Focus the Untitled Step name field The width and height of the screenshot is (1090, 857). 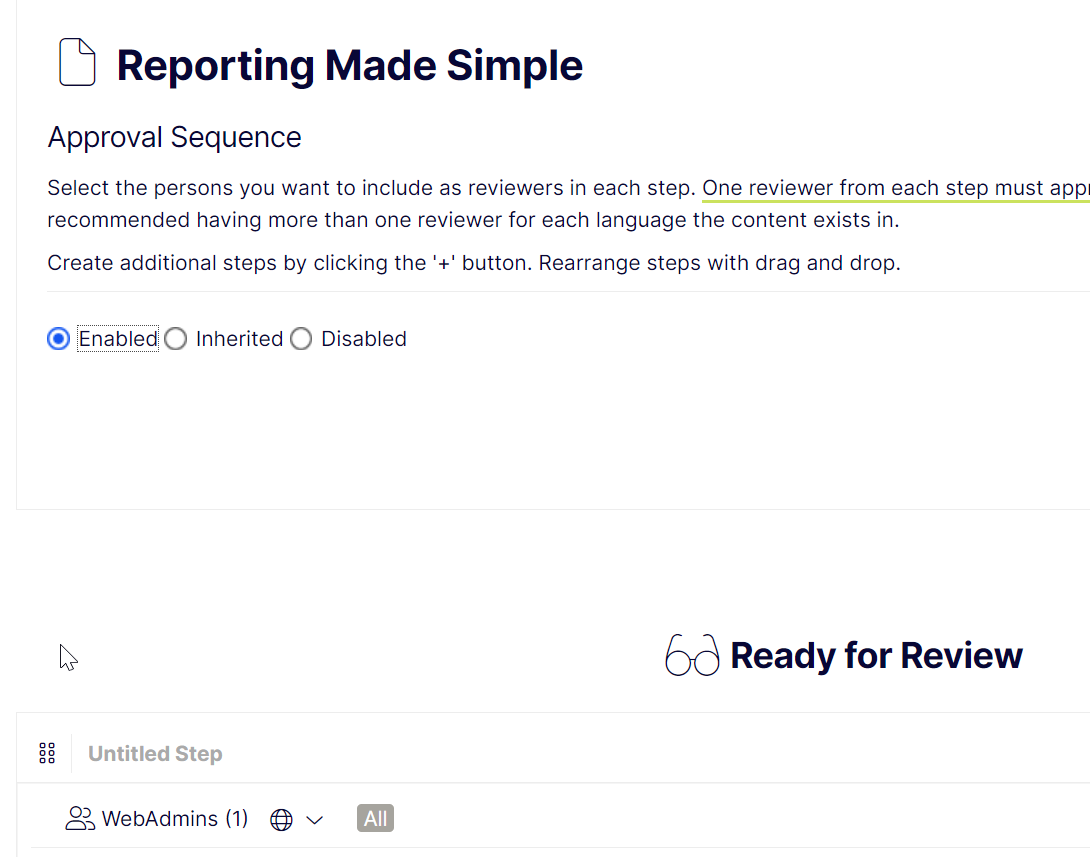pyautogui.click(x=155, y=754)
